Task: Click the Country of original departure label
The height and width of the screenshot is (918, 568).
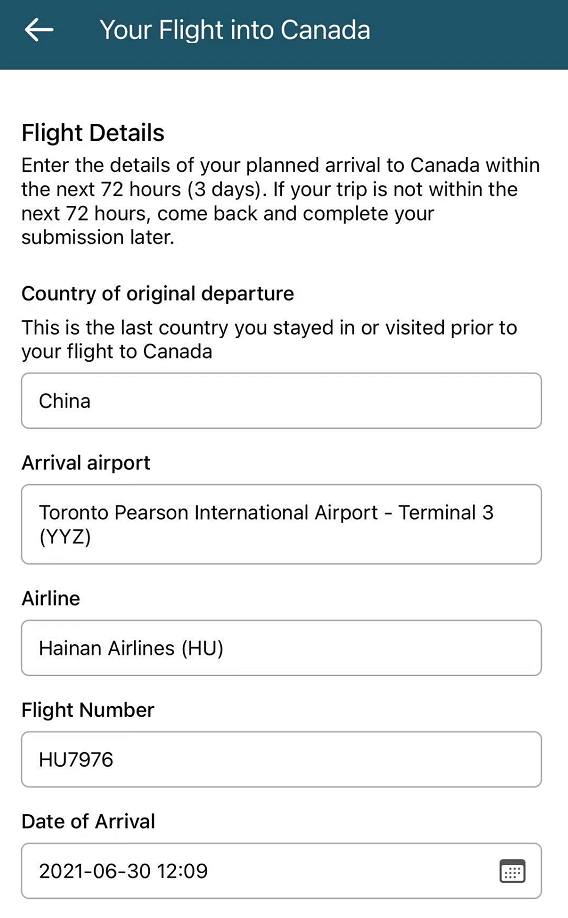Action: click(158, 293)
